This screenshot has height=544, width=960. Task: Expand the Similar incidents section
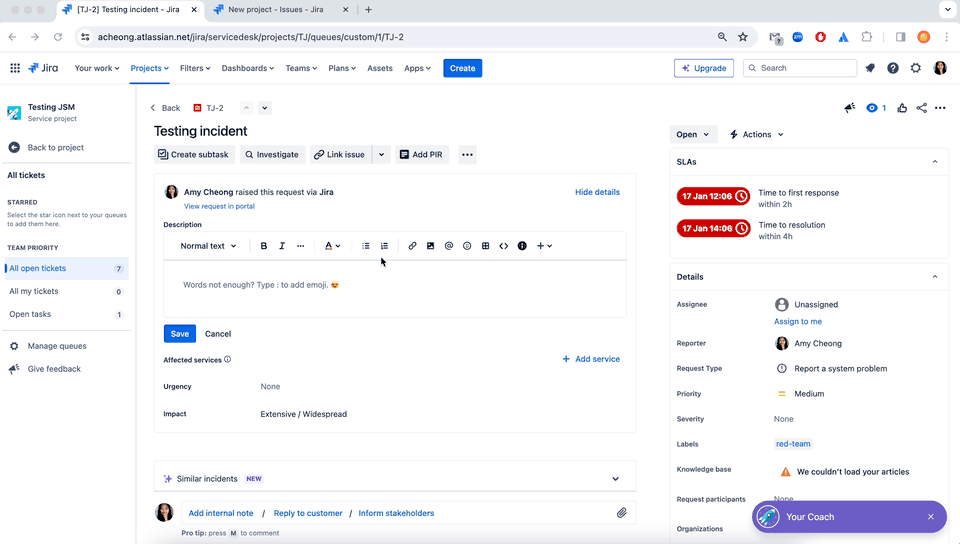point(615,479)
